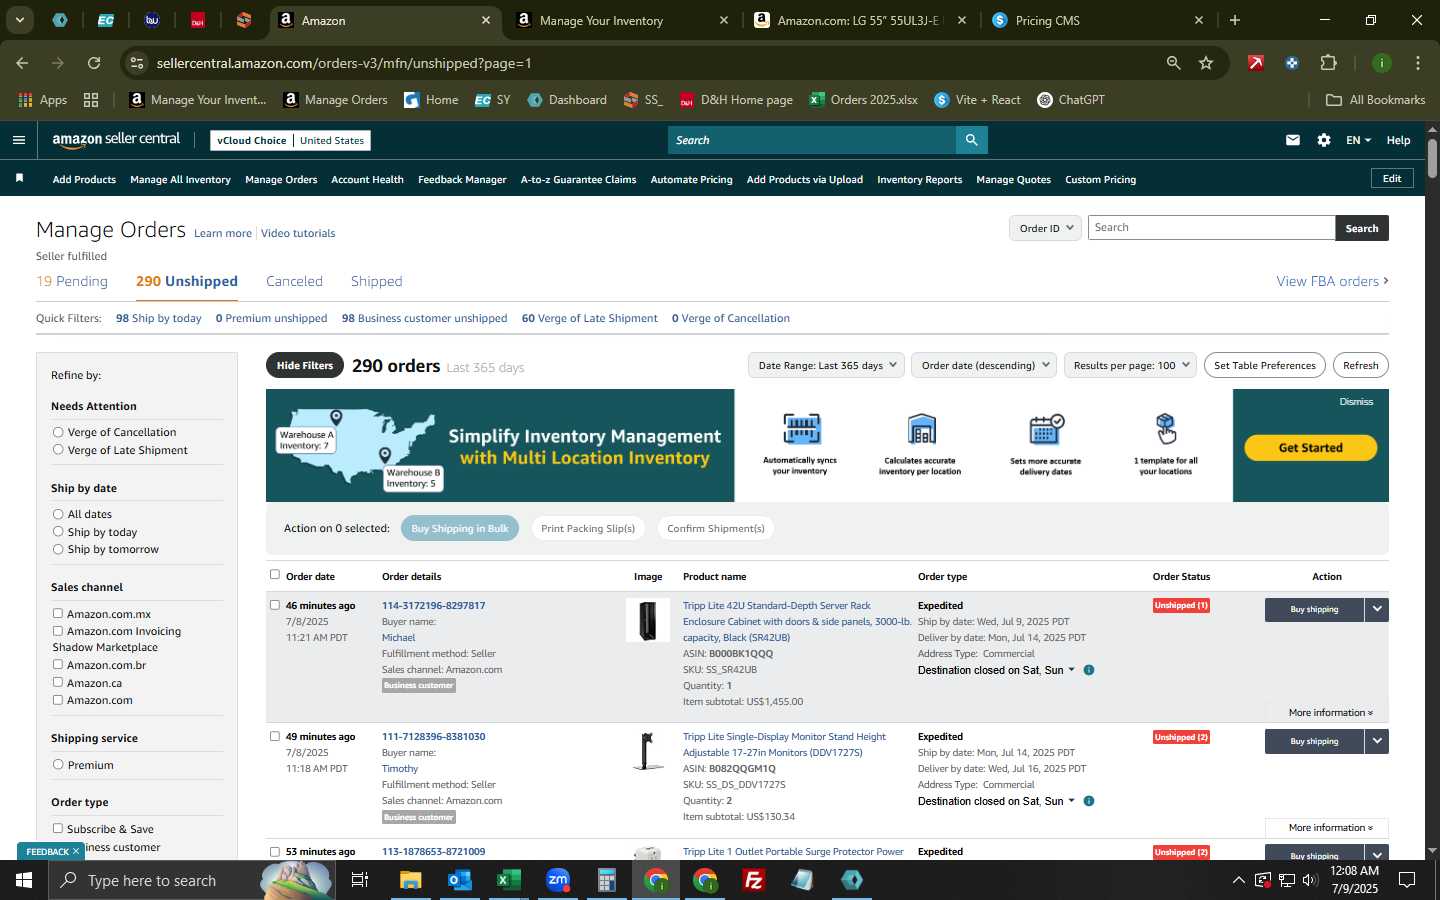Open the Results per page: 100 dropdown
Viewport: 1440px width, 900px height.
pyautogui.click(x=1130, y=365)
